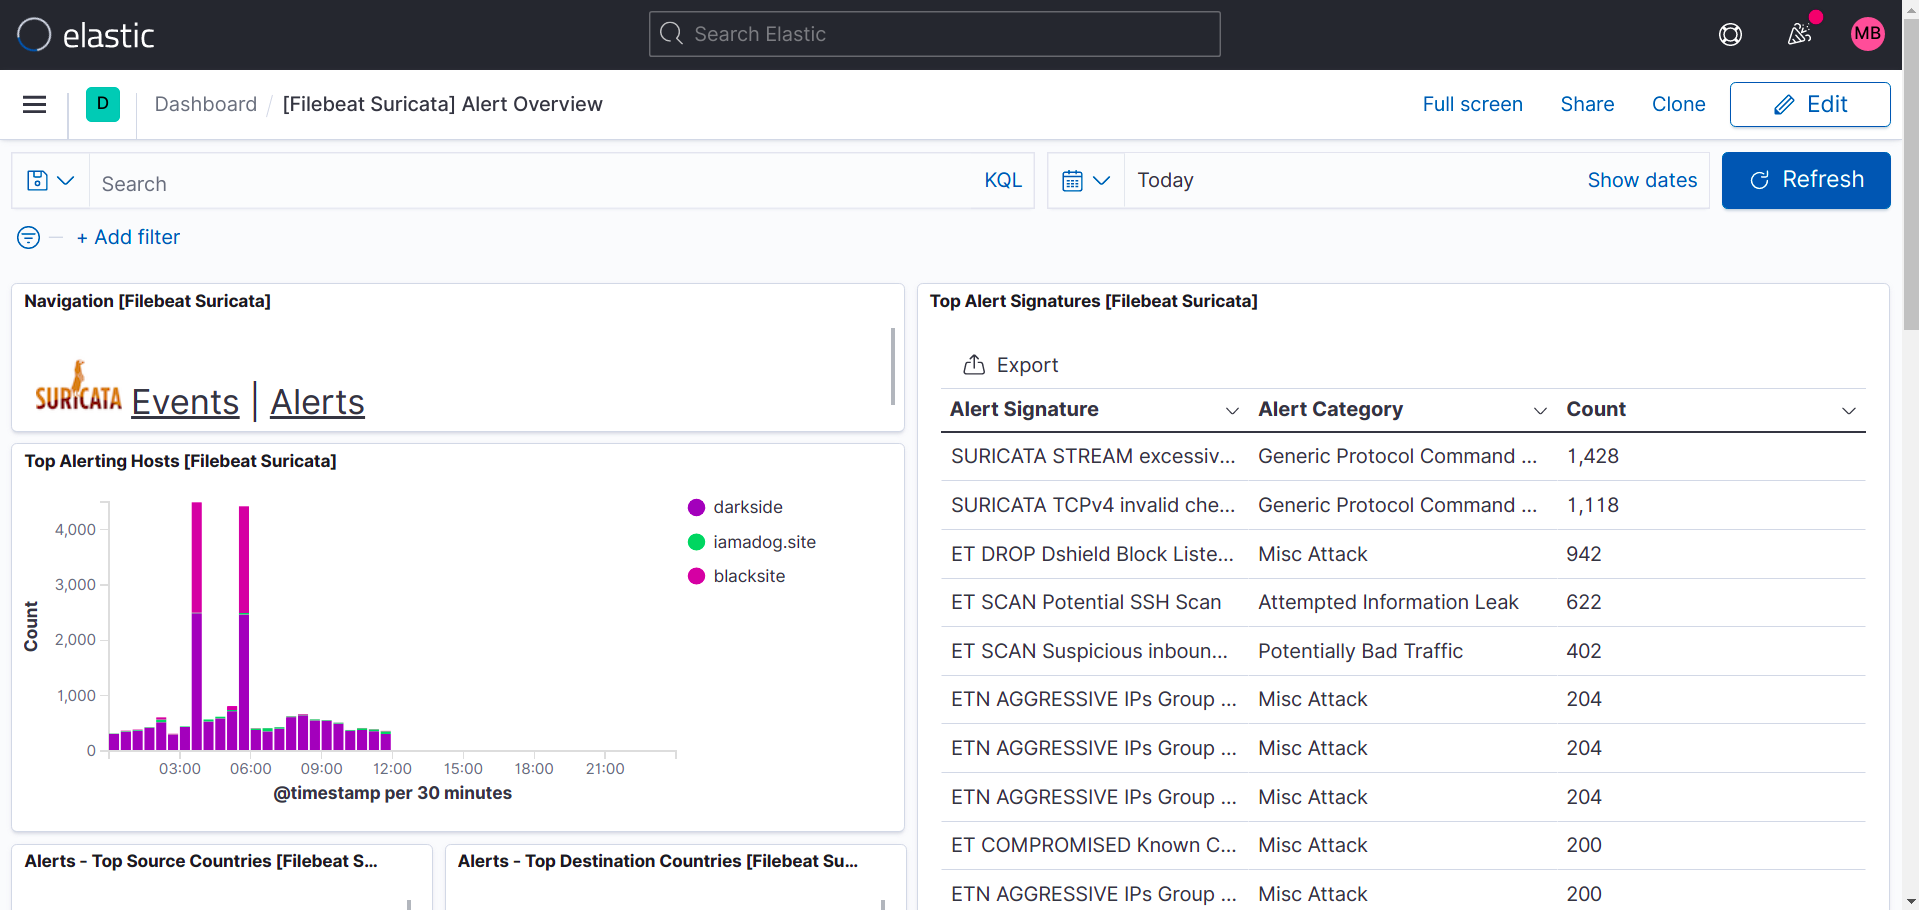Screen dimensions: 1919x910
Task: Select 'ET DROP Dshield Block Liste...' cell
Action: [1092, 554]
